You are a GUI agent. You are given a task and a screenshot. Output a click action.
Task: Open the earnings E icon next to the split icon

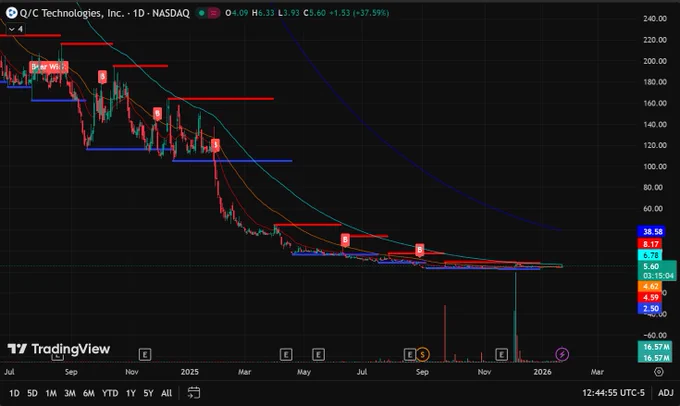coord(409,355)
